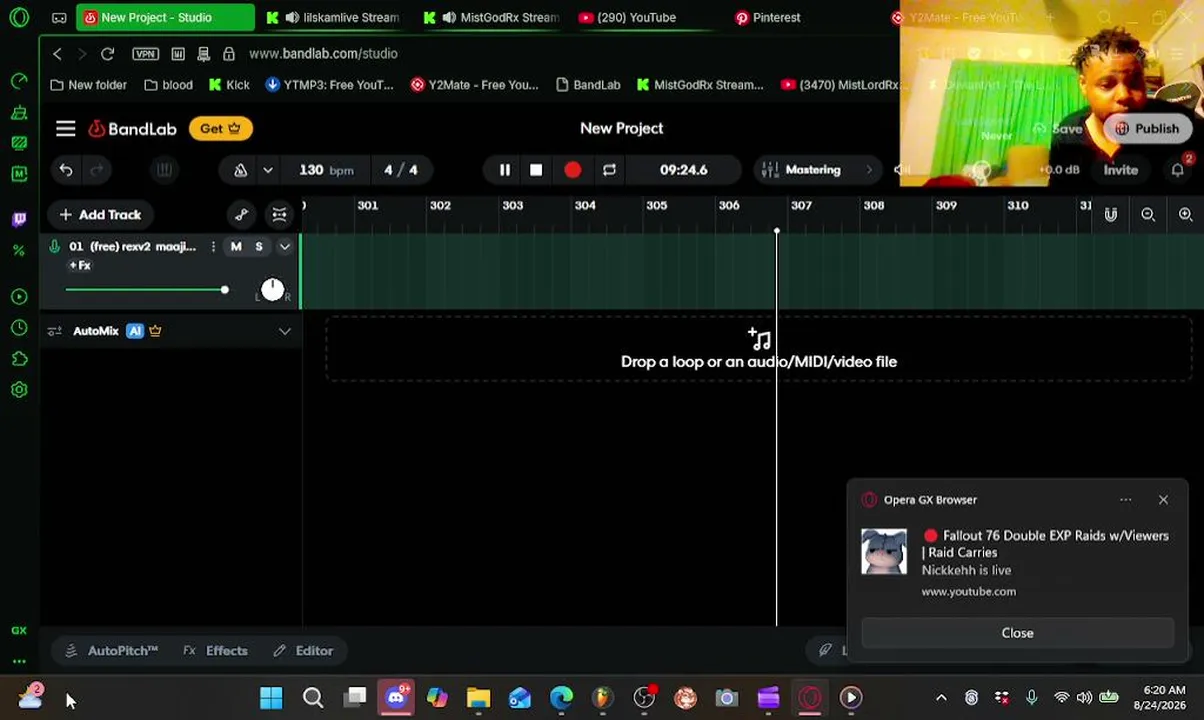Open the AutoPitch tab
This screenshot has width=1204, height=720.
tap(111, 651)
